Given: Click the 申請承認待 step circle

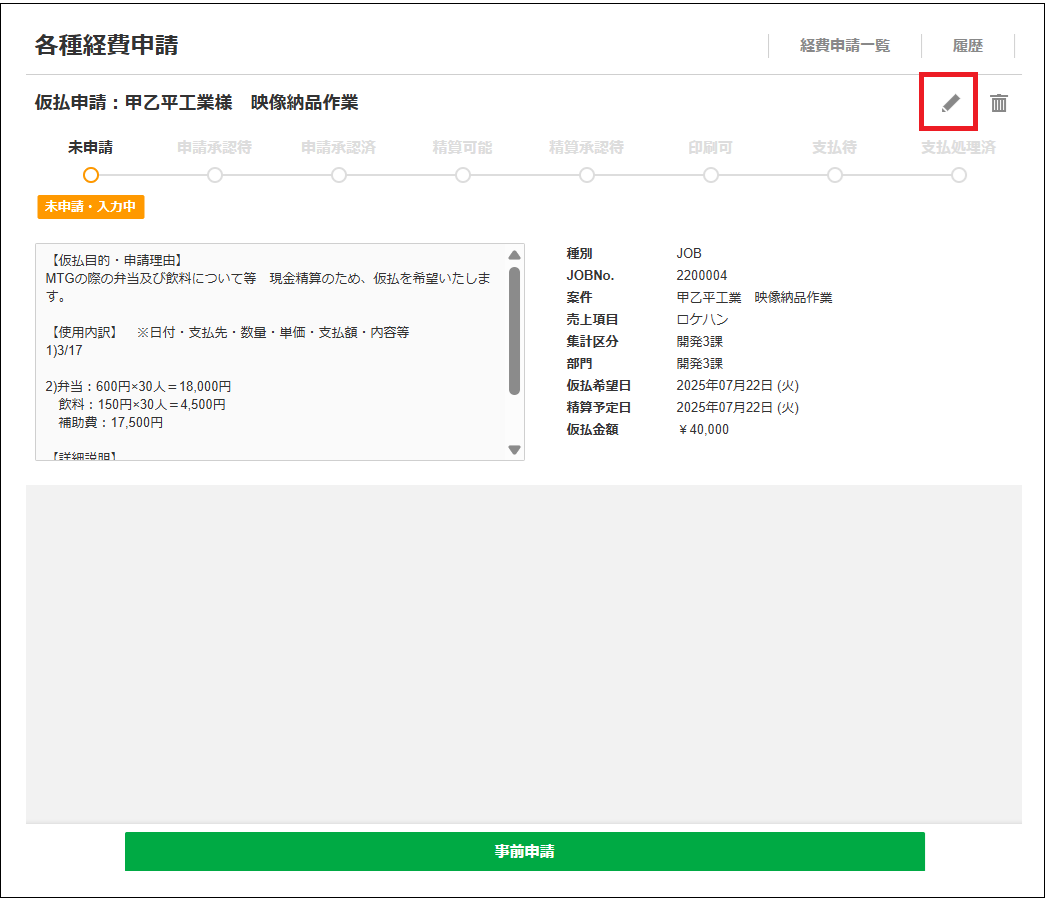Looking at the screenshot, I should click(x=215, y=175).
